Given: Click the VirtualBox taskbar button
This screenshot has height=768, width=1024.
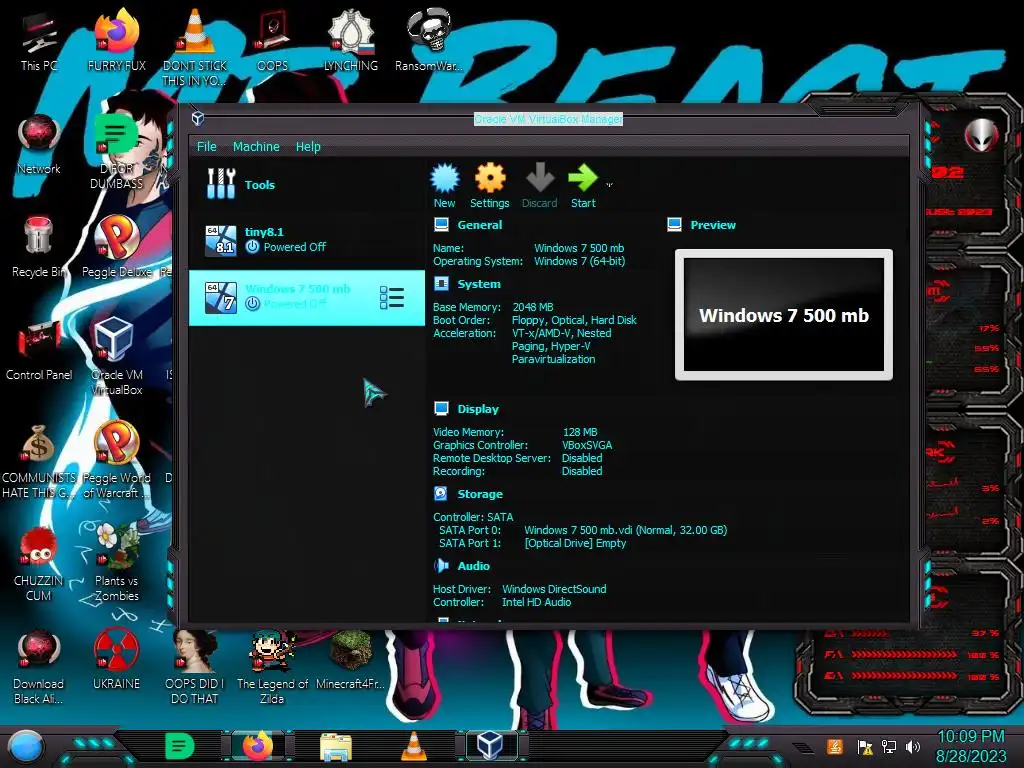Looking at the screenshot, I should pos(490,745).
